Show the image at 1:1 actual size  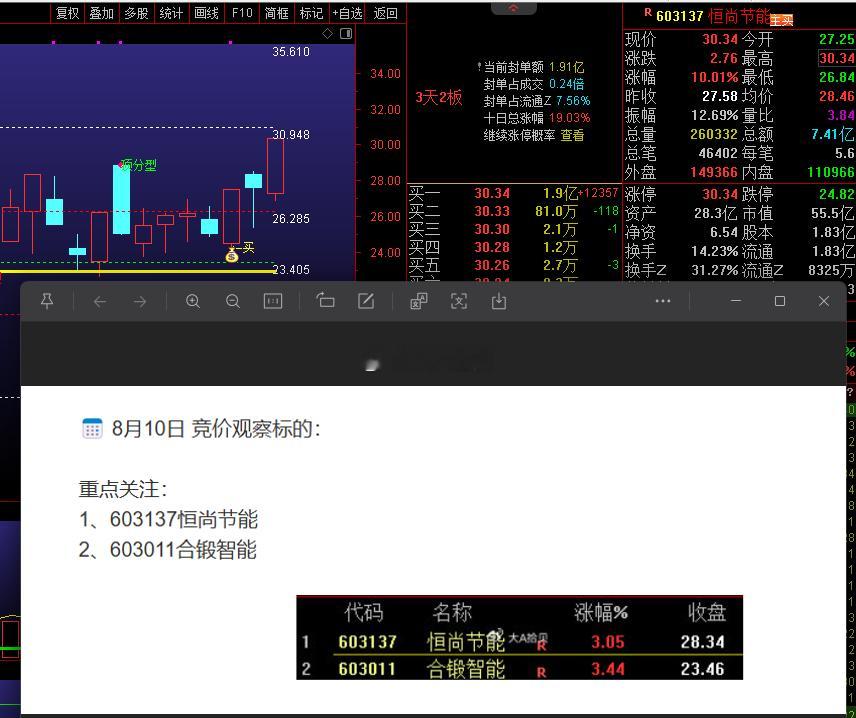point(273,301)
